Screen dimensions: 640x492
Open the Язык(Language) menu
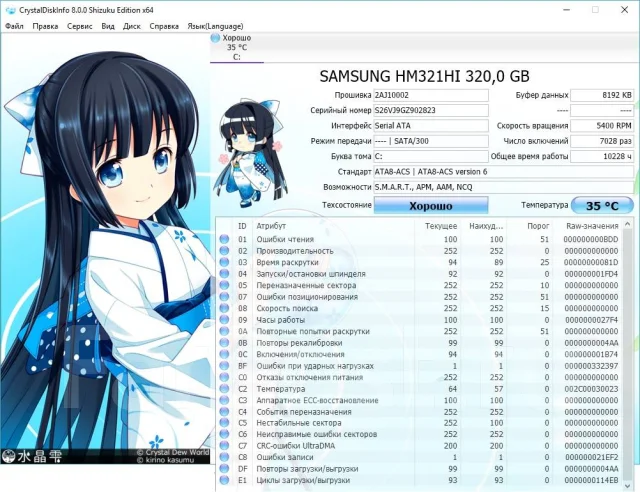pyautogui.click(x=215, y=26)
